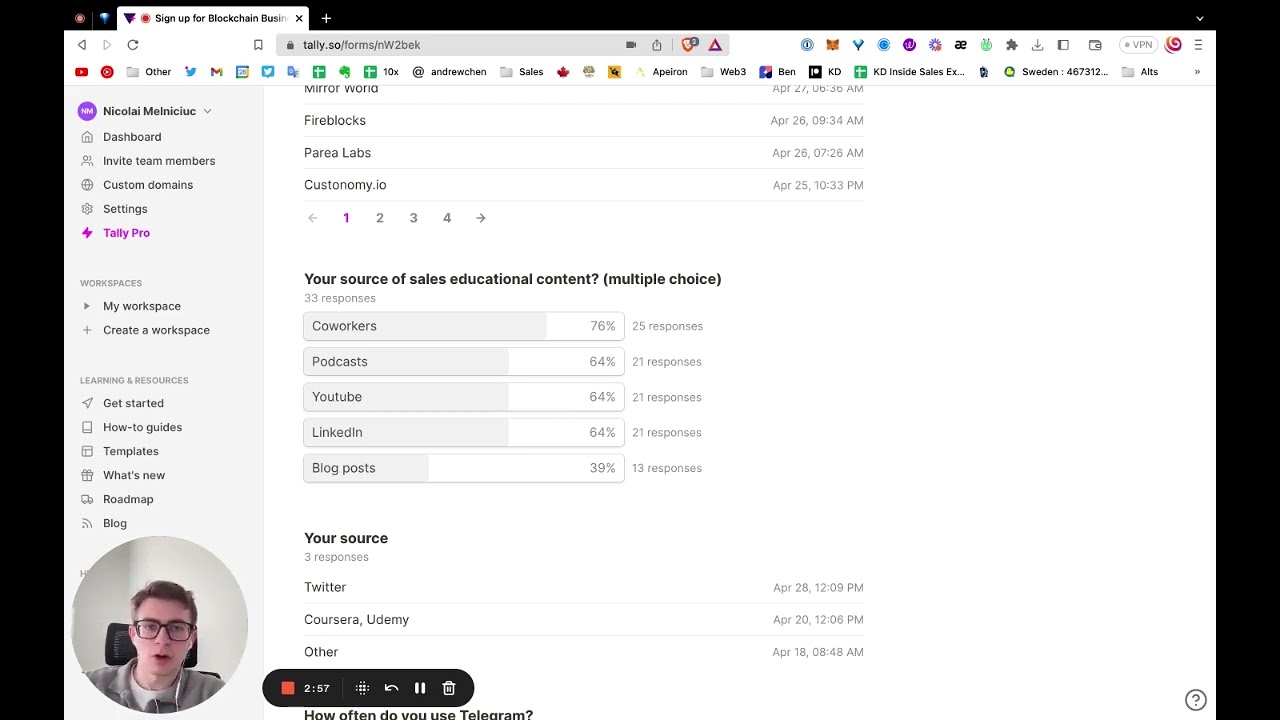The width and height of the screenshot is (1280, 720).
Task: Click the Coworkers 76% result bar
Action: pos(464,326)
